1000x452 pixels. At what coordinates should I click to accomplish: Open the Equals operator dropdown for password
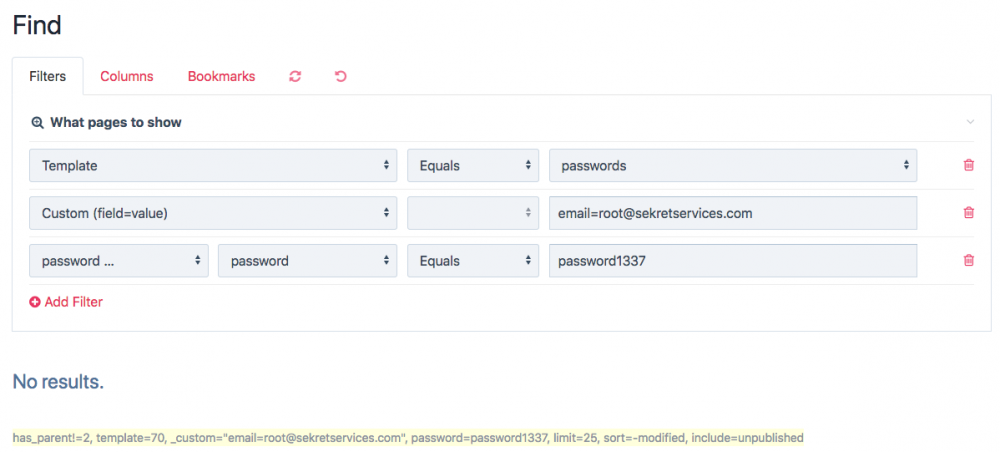click(x=473, y=261)
